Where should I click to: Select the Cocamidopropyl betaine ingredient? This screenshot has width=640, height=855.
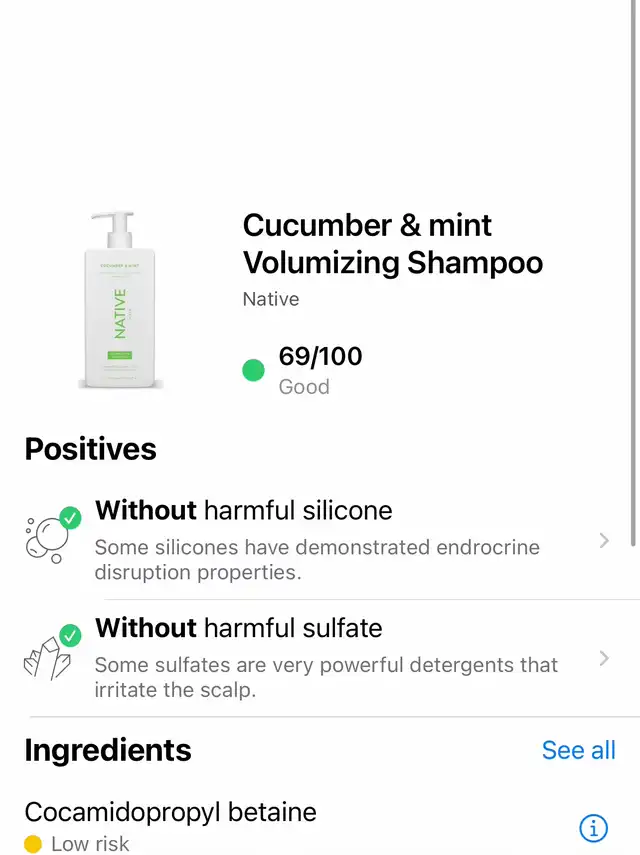[170, 811]
